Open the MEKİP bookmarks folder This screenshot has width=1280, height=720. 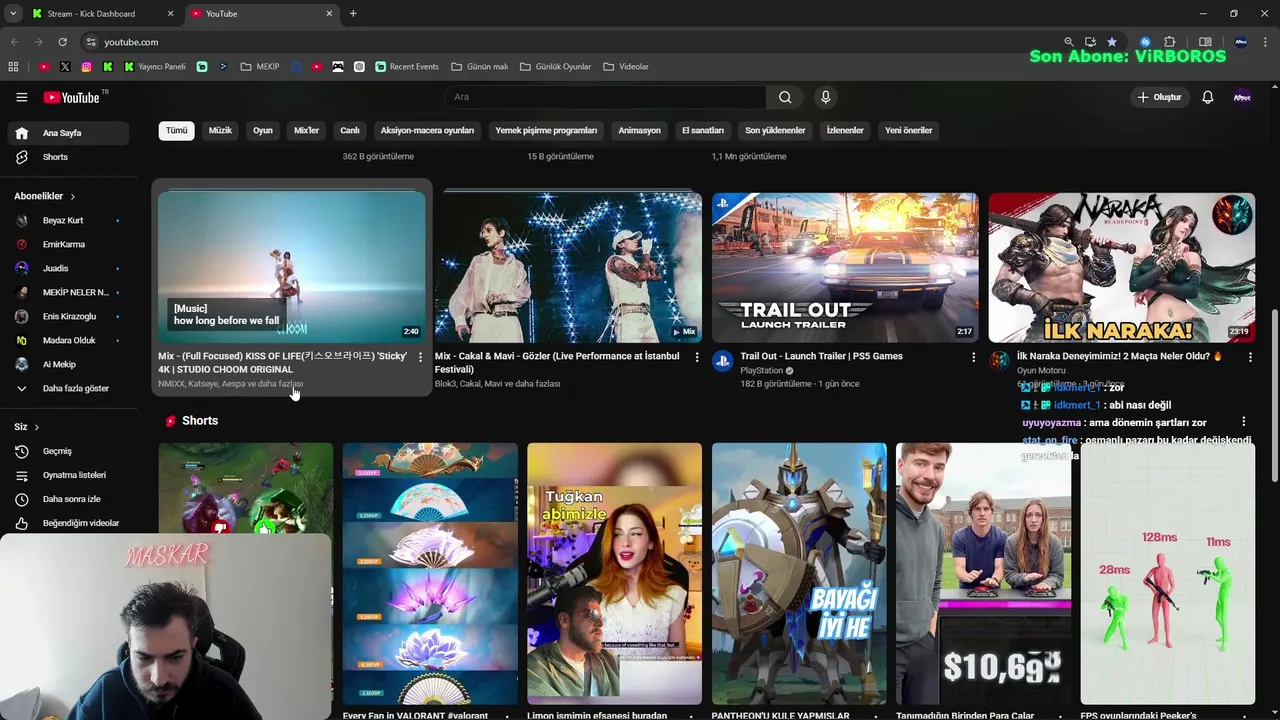coord(261,67)
